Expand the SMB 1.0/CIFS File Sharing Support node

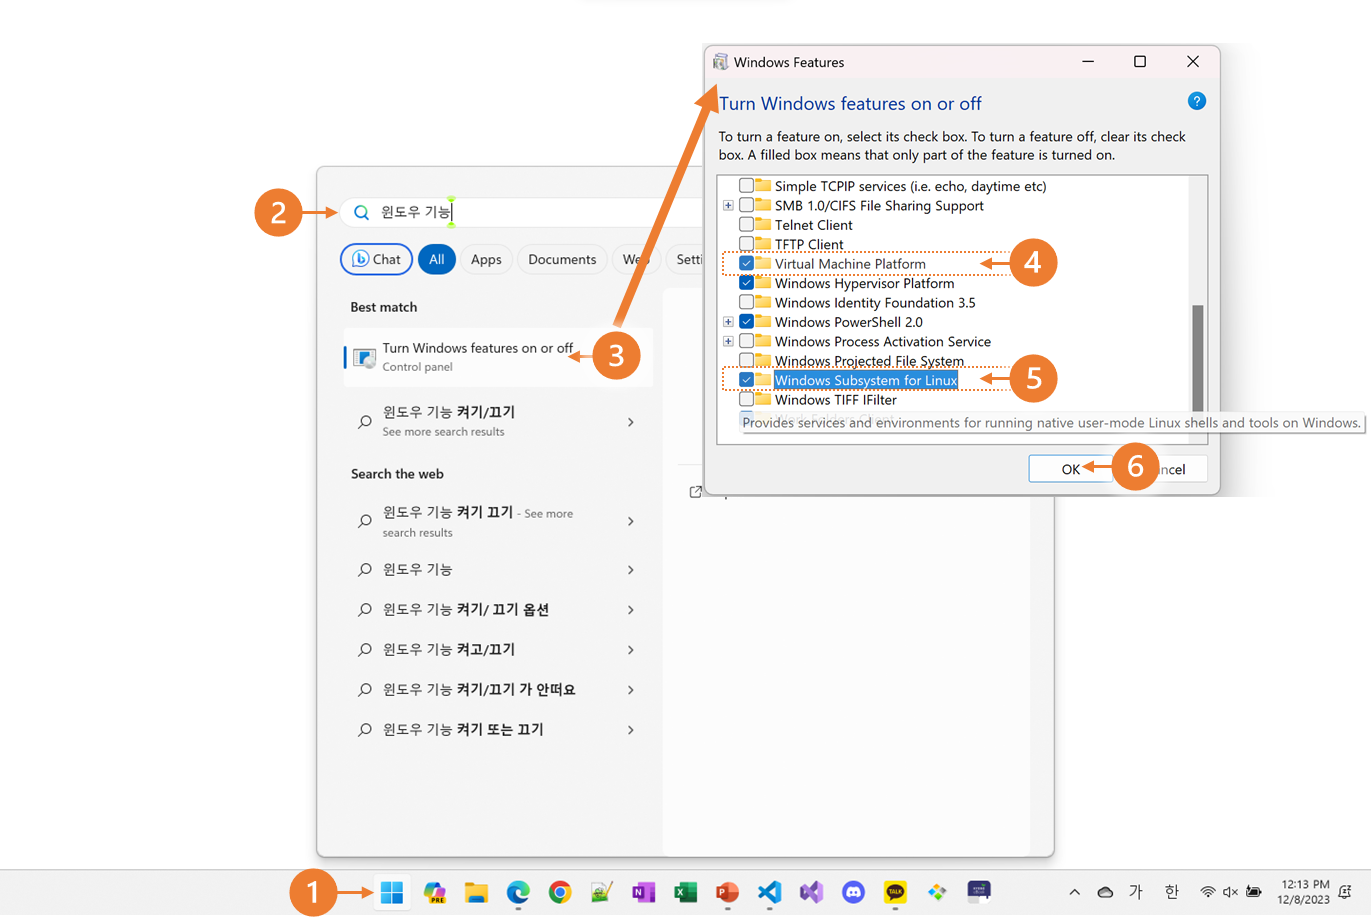point(728,206)
